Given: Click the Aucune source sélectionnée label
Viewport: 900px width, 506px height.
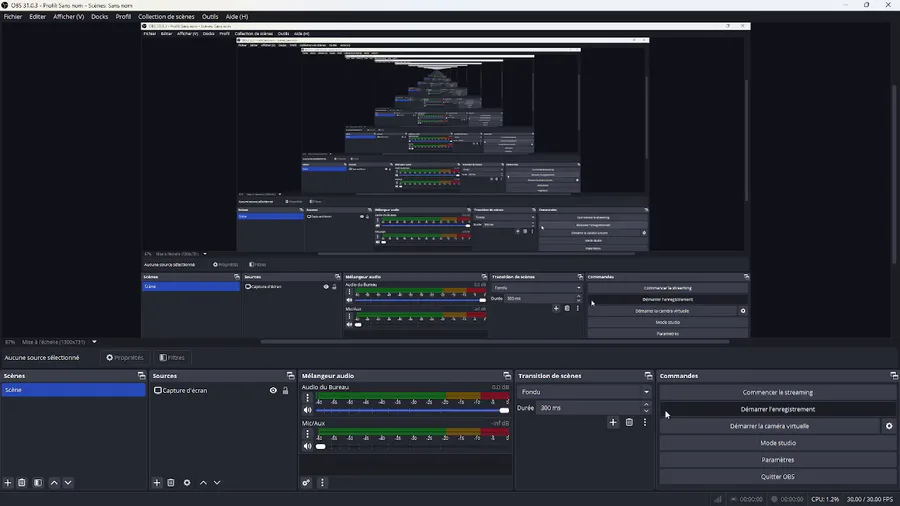Looking at the screenshot, I should coord(42,357).
